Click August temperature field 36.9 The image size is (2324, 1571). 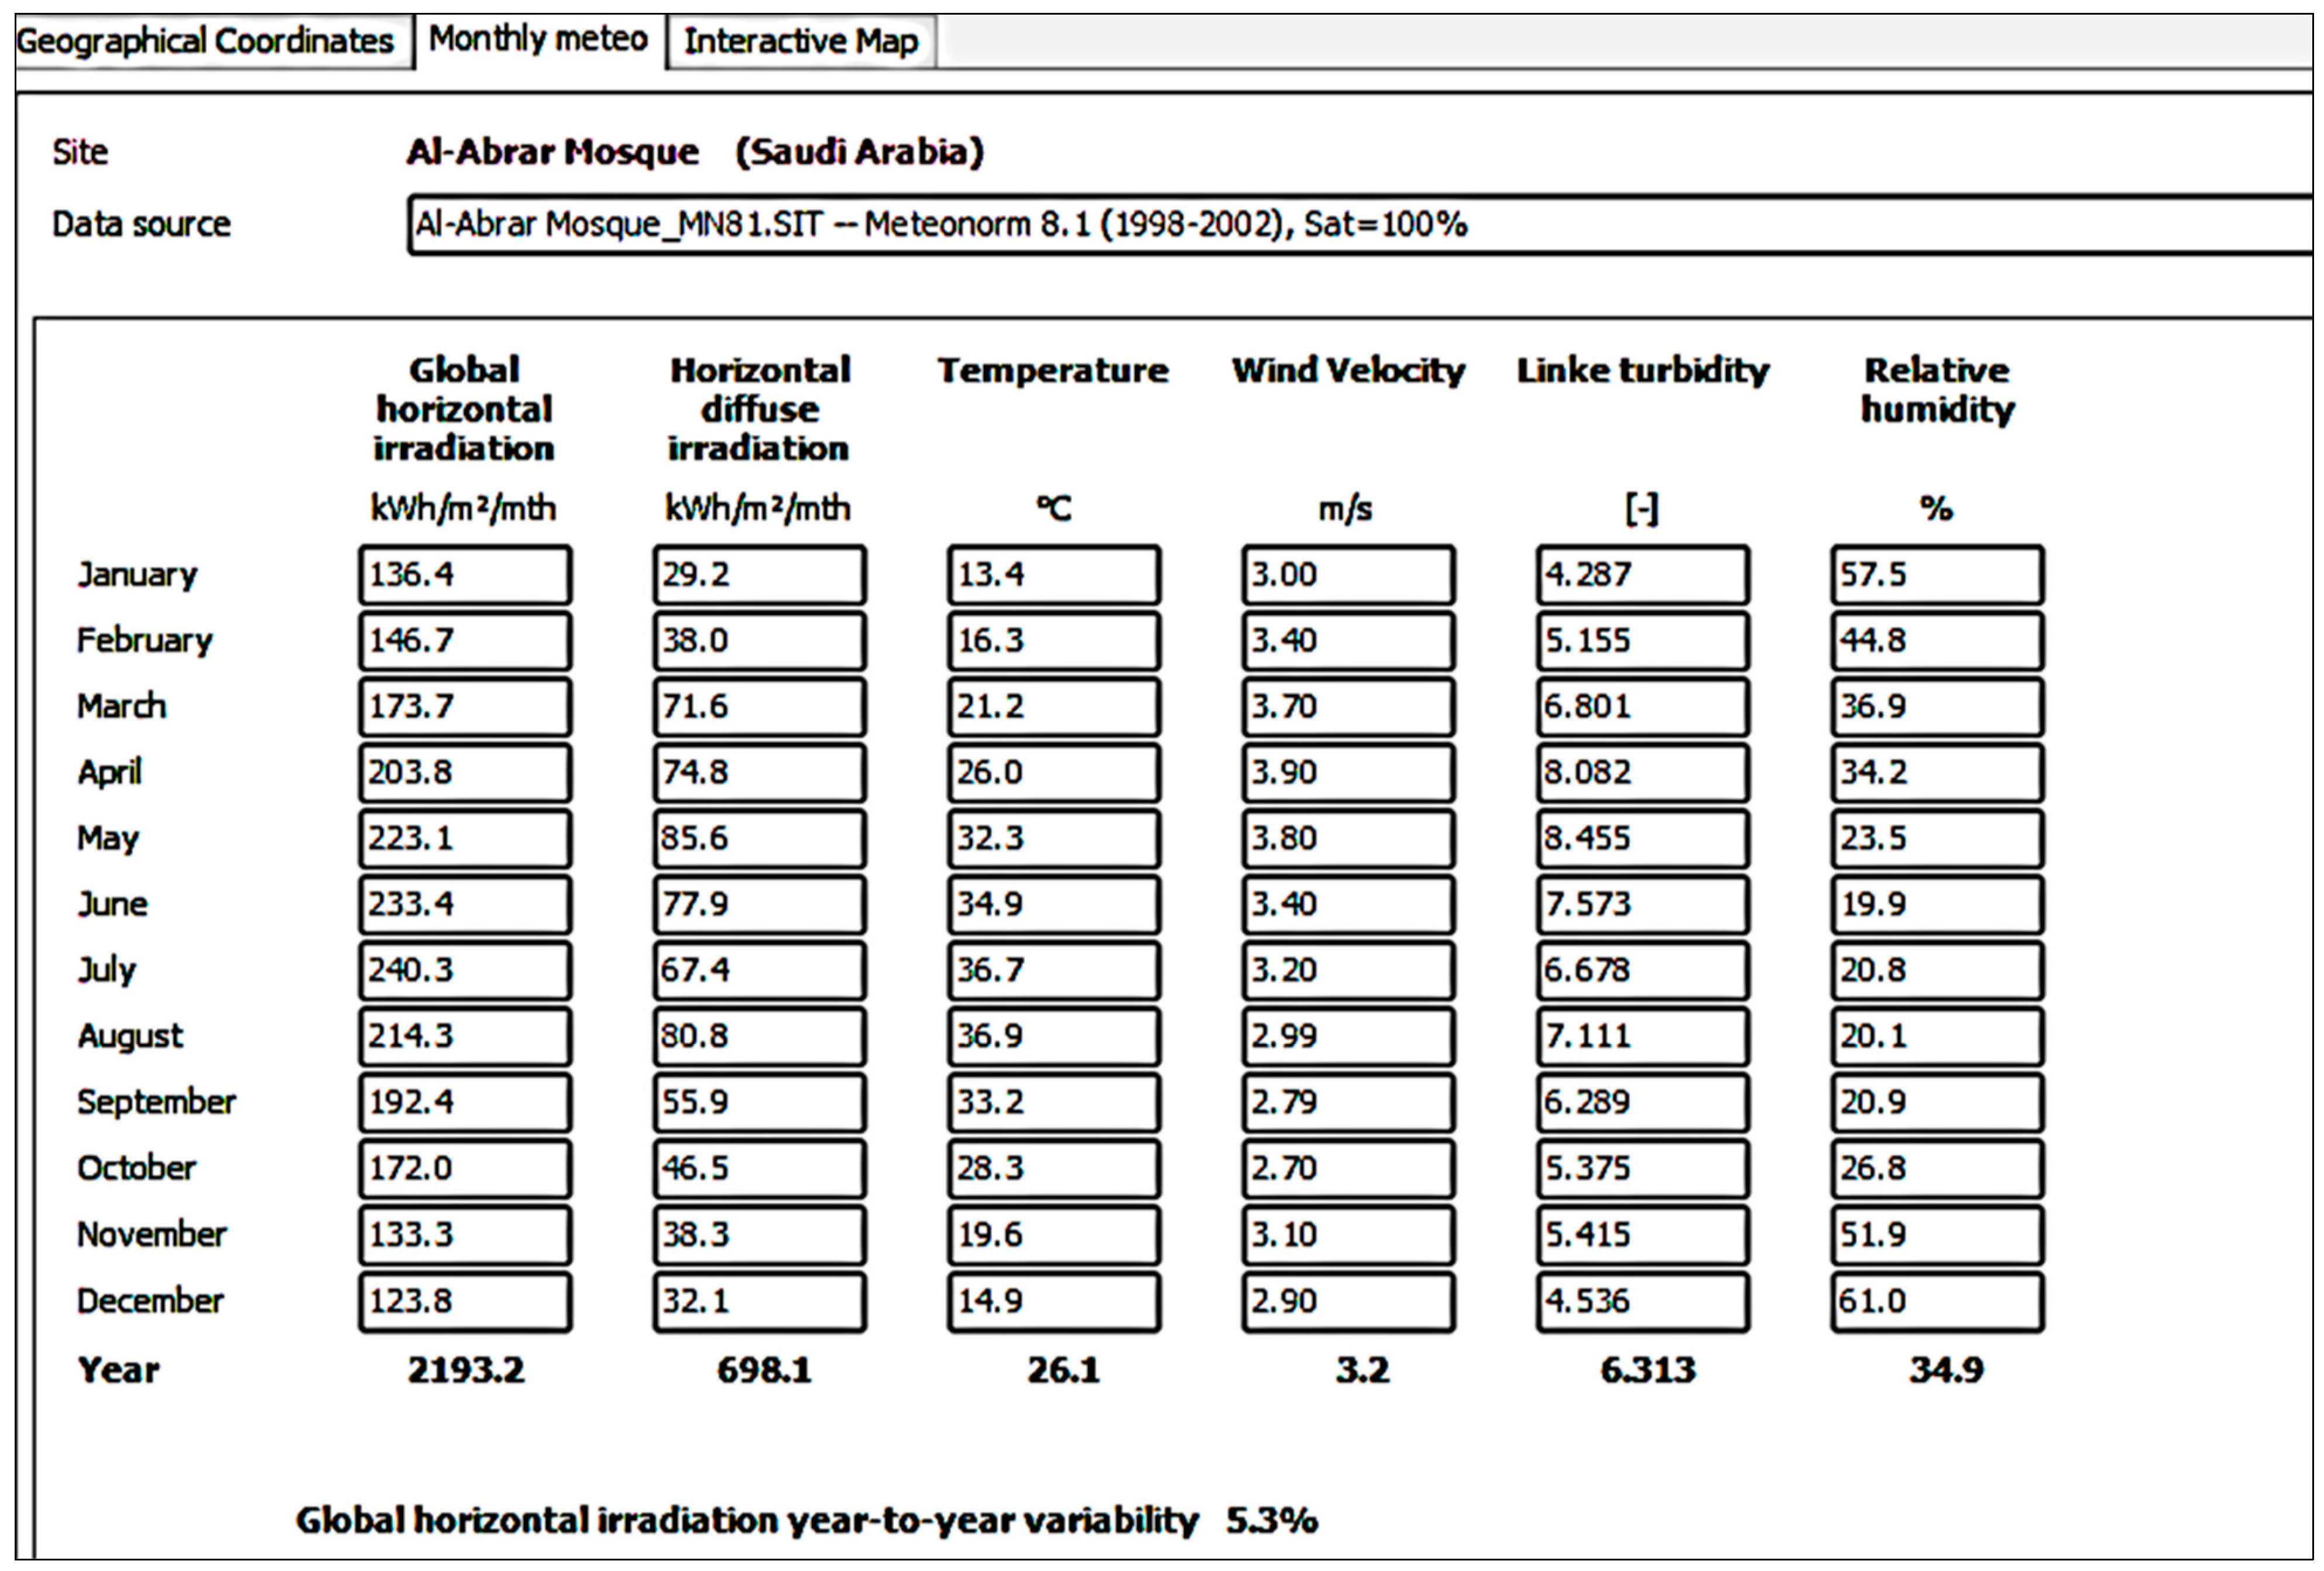pyautogui.click(x=1053, y=1036)
